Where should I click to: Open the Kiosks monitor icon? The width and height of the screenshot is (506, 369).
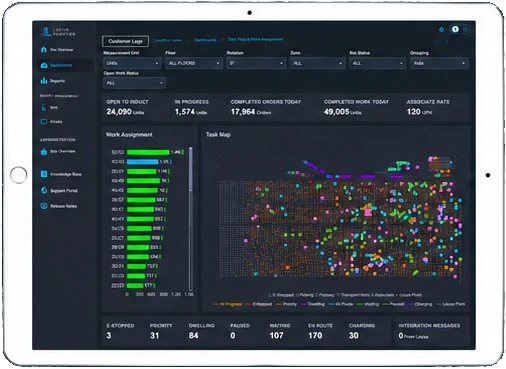(x=44, y=122)
